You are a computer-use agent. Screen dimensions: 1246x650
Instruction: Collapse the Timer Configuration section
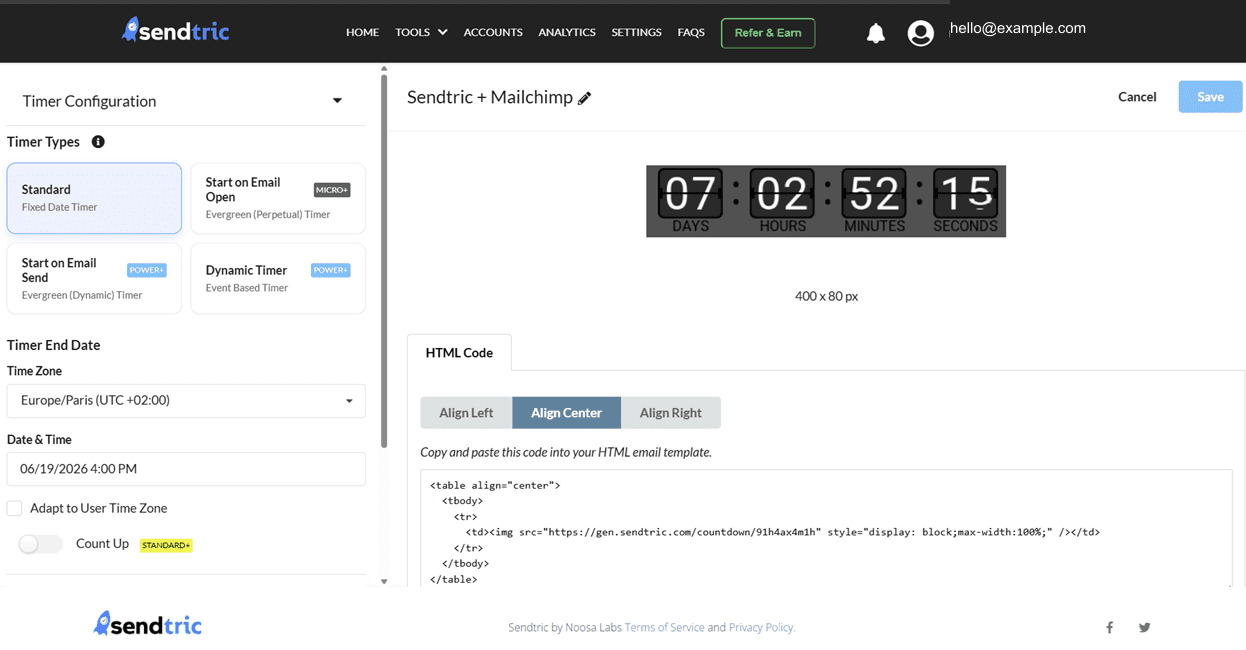click(x=337, y=101)
